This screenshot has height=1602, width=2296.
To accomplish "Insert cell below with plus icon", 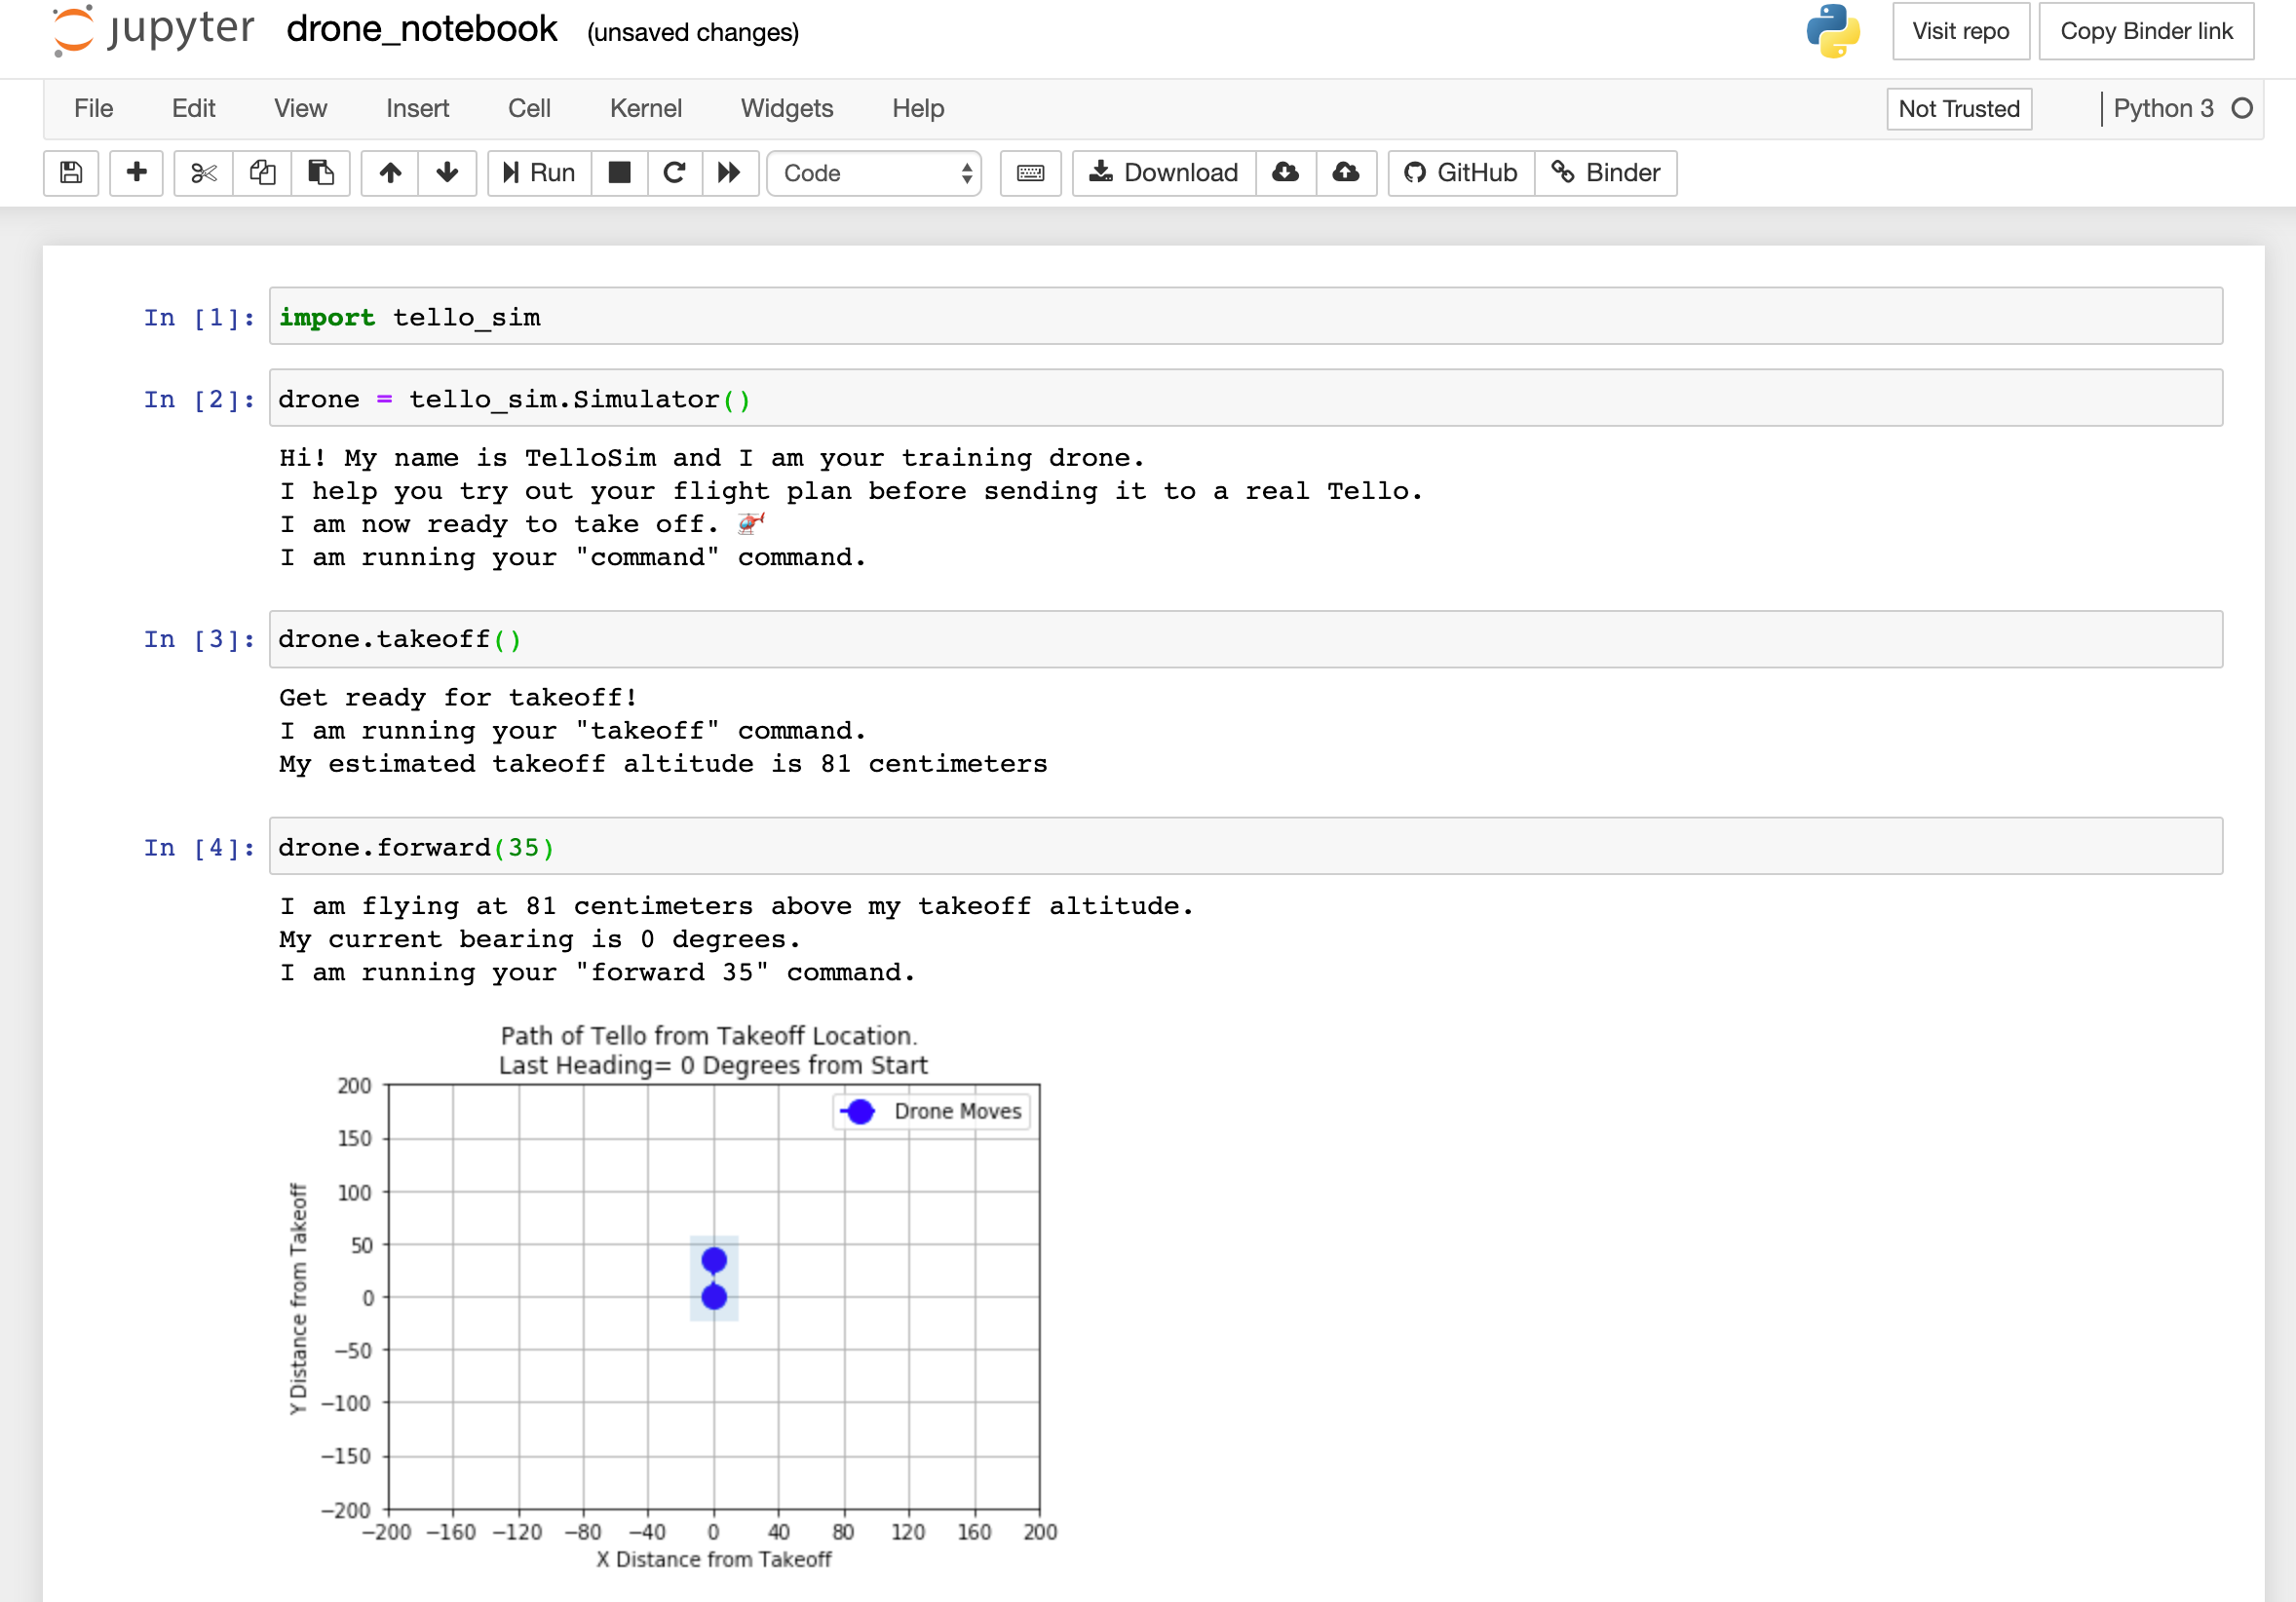I will click(x=136, y=173).
